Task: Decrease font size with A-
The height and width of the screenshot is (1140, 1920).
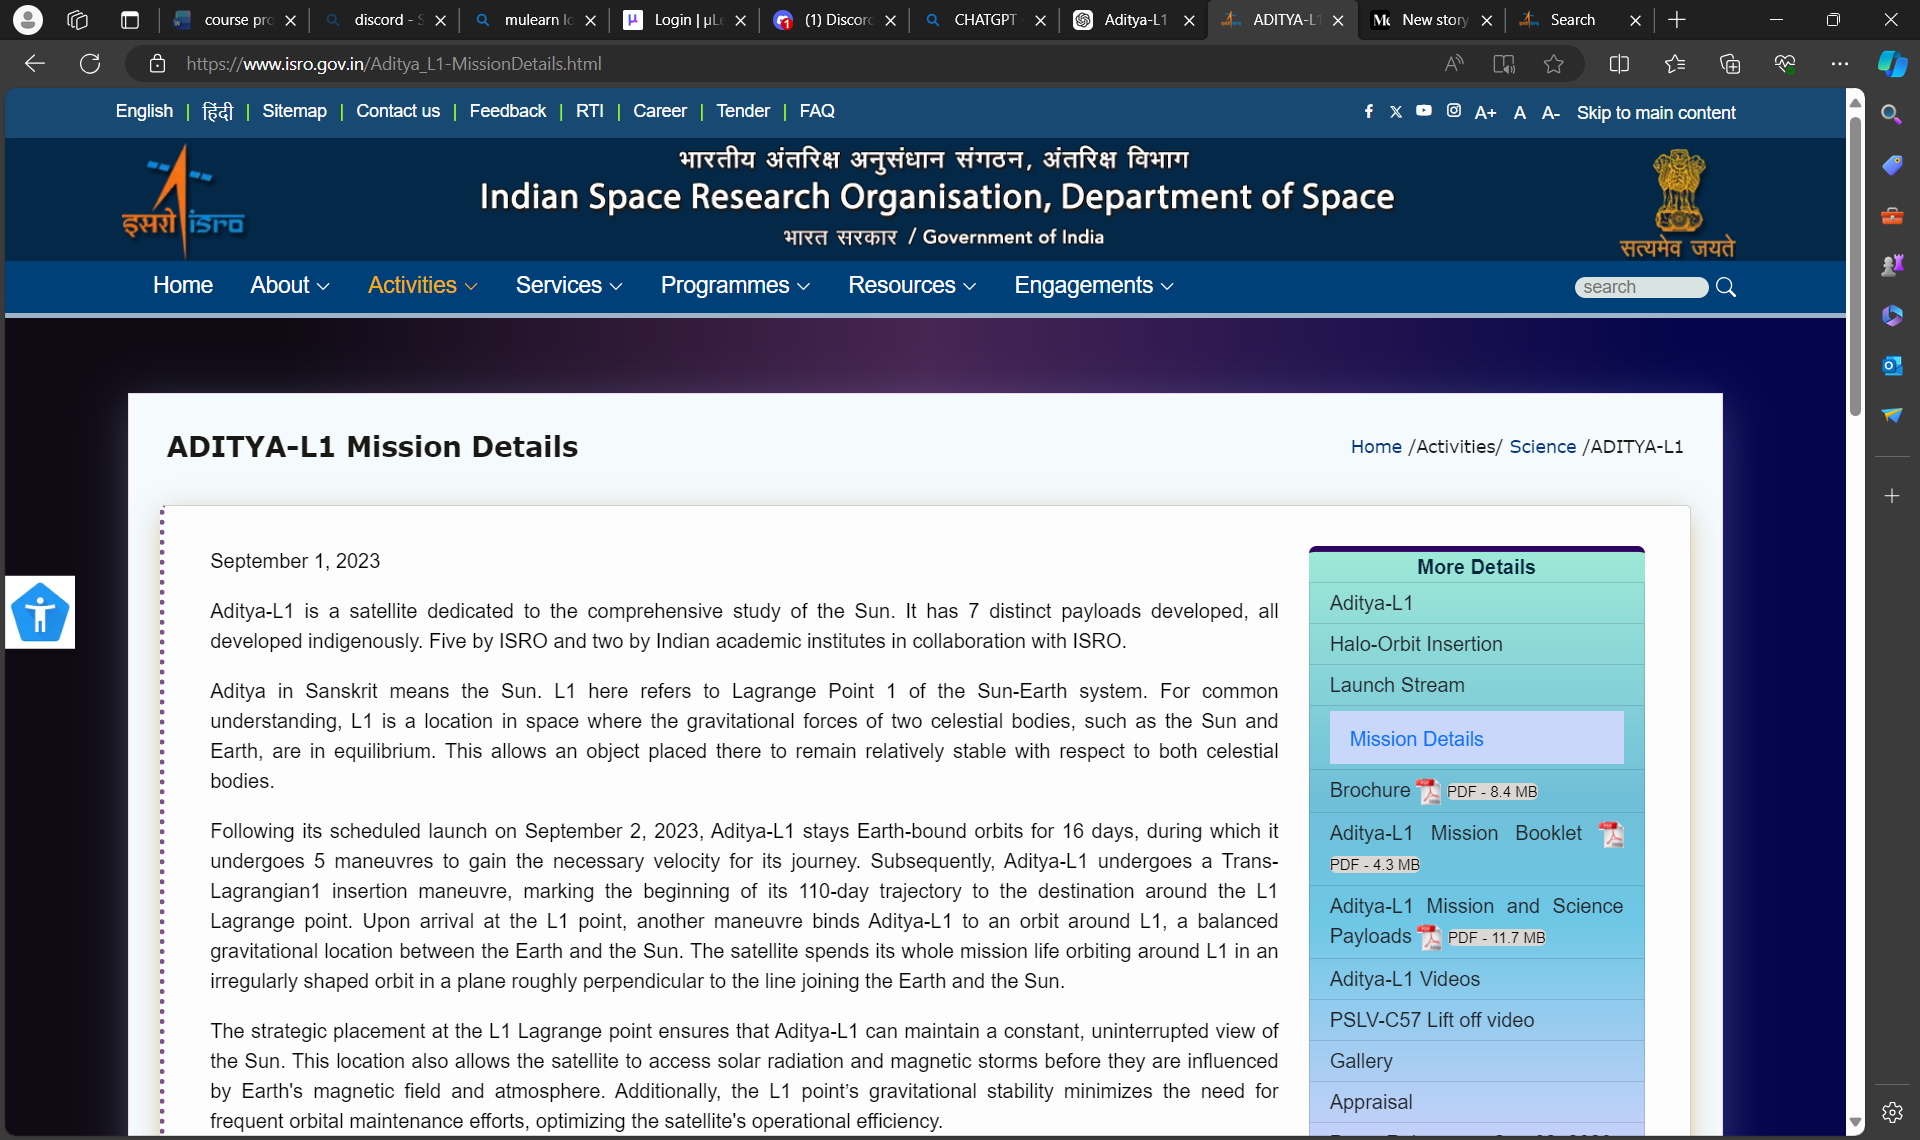Action: pyautogui.click(x=1551, y=113)
